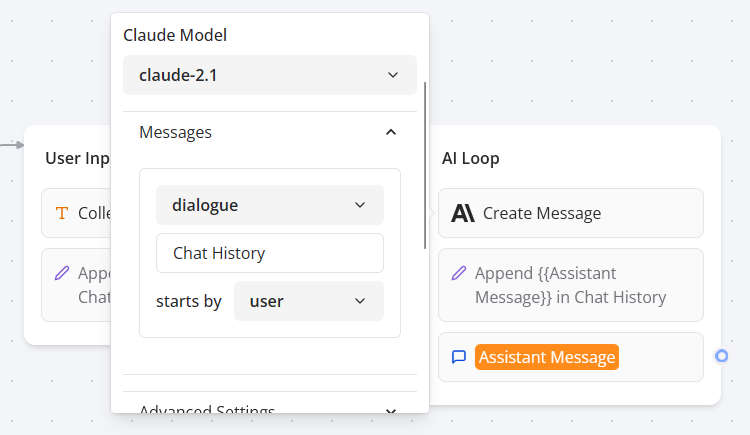Select the AI Loop group title
Viewport: 750px width, 435px height.
coord(470,158)
